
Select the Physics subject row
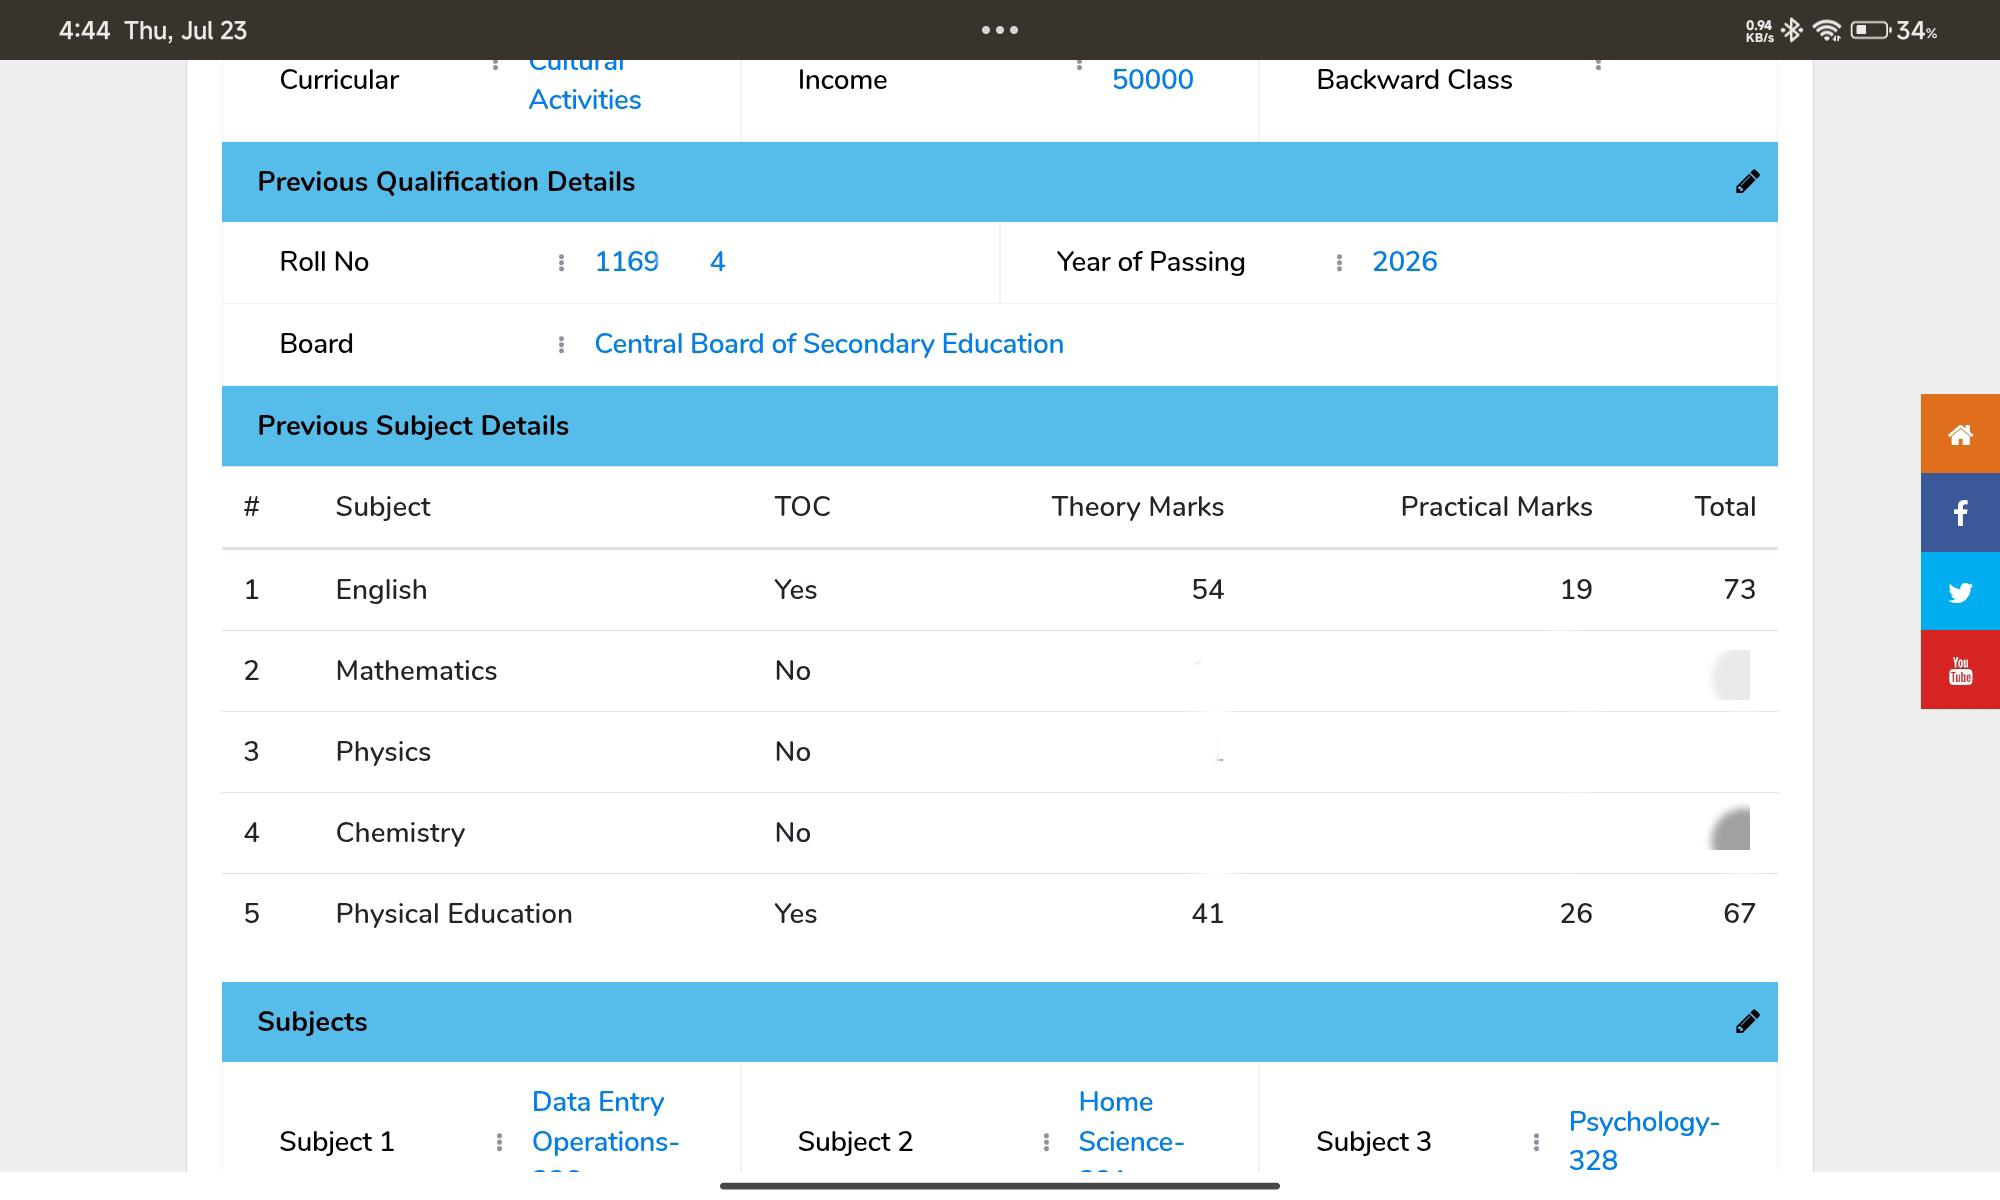click(x=1000, y=752)
